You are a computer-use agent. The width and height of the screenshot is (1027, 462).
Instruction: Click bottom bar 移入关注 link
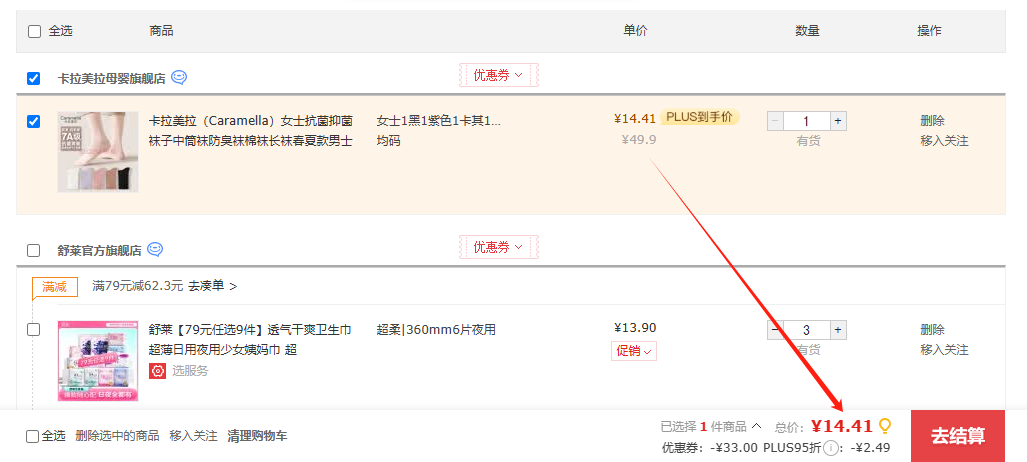click(x=193, y=436)
